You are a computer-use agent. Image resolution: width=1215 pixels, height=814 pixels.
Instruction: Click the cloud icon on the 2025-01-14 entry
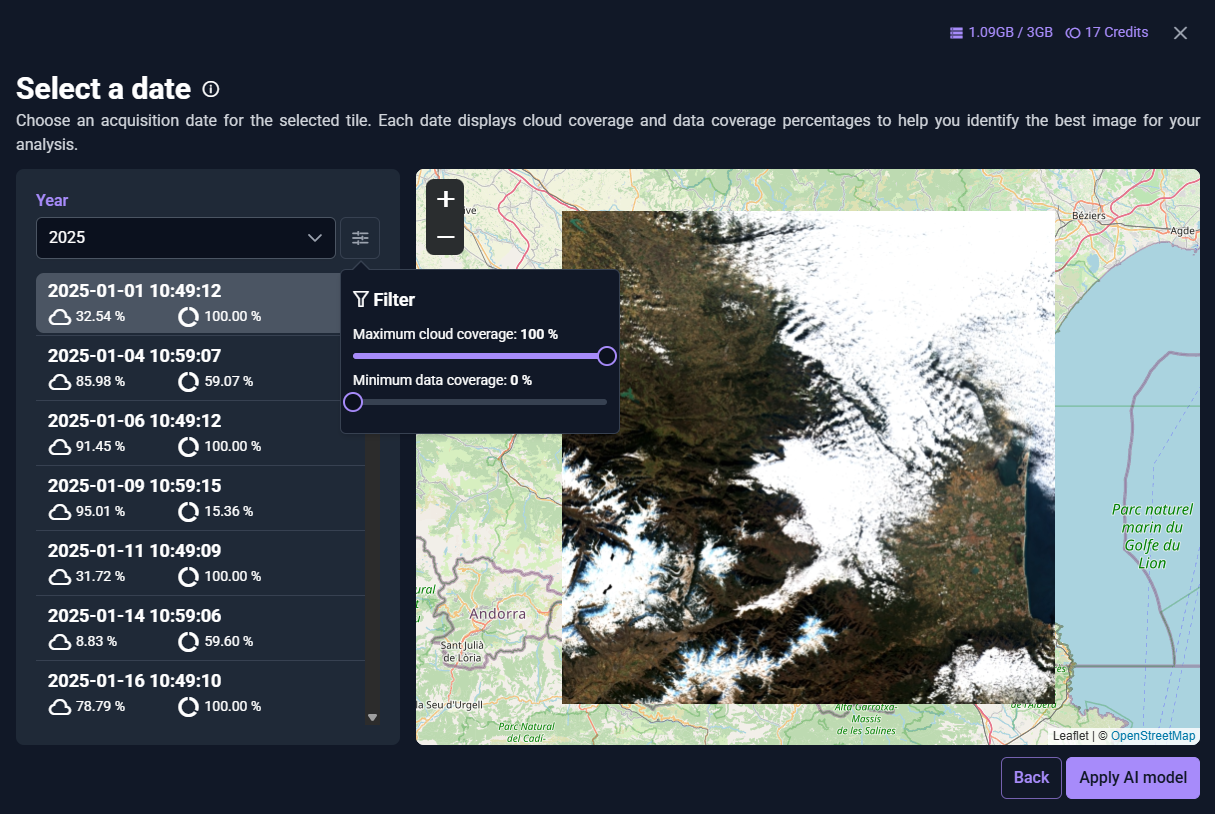59,641
